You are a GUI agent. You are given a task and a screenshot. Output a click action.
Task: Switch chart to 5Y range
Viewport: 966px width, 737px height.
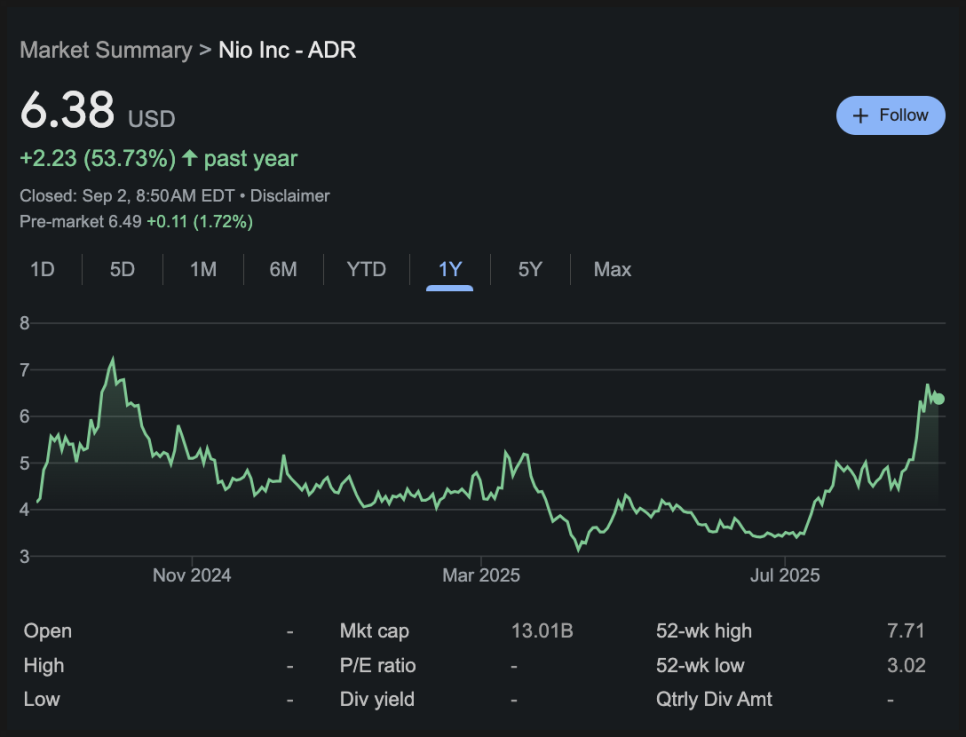tap(530, 269)
